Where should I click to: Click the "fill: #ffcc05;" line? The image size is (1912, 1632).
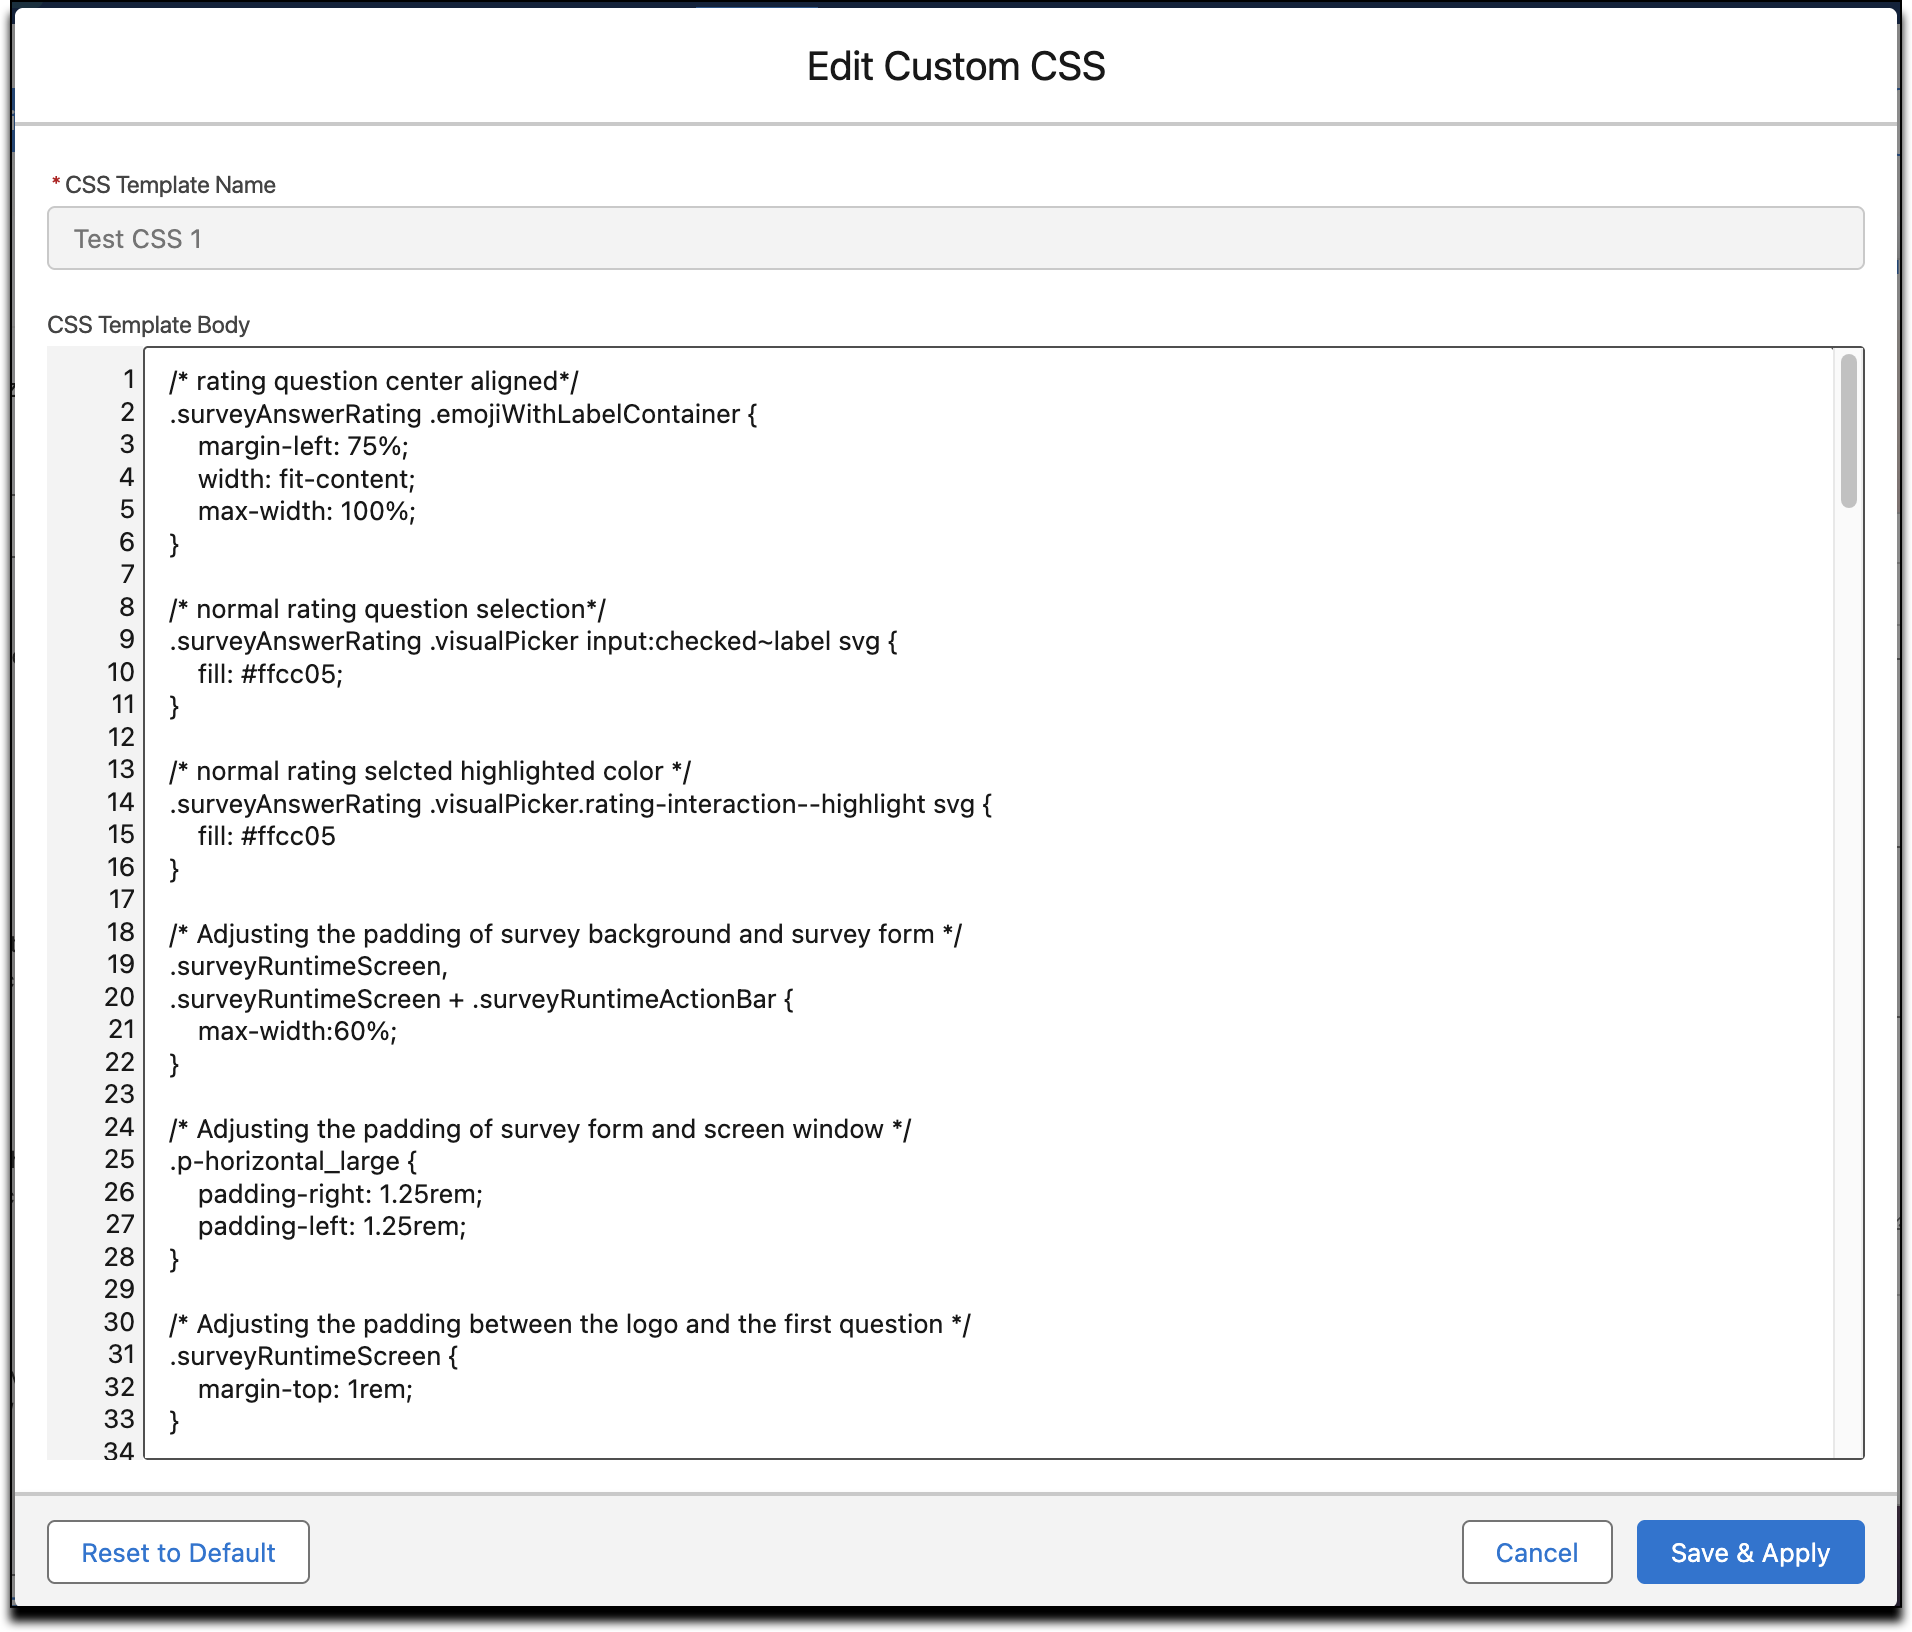(x=270, y=674)
